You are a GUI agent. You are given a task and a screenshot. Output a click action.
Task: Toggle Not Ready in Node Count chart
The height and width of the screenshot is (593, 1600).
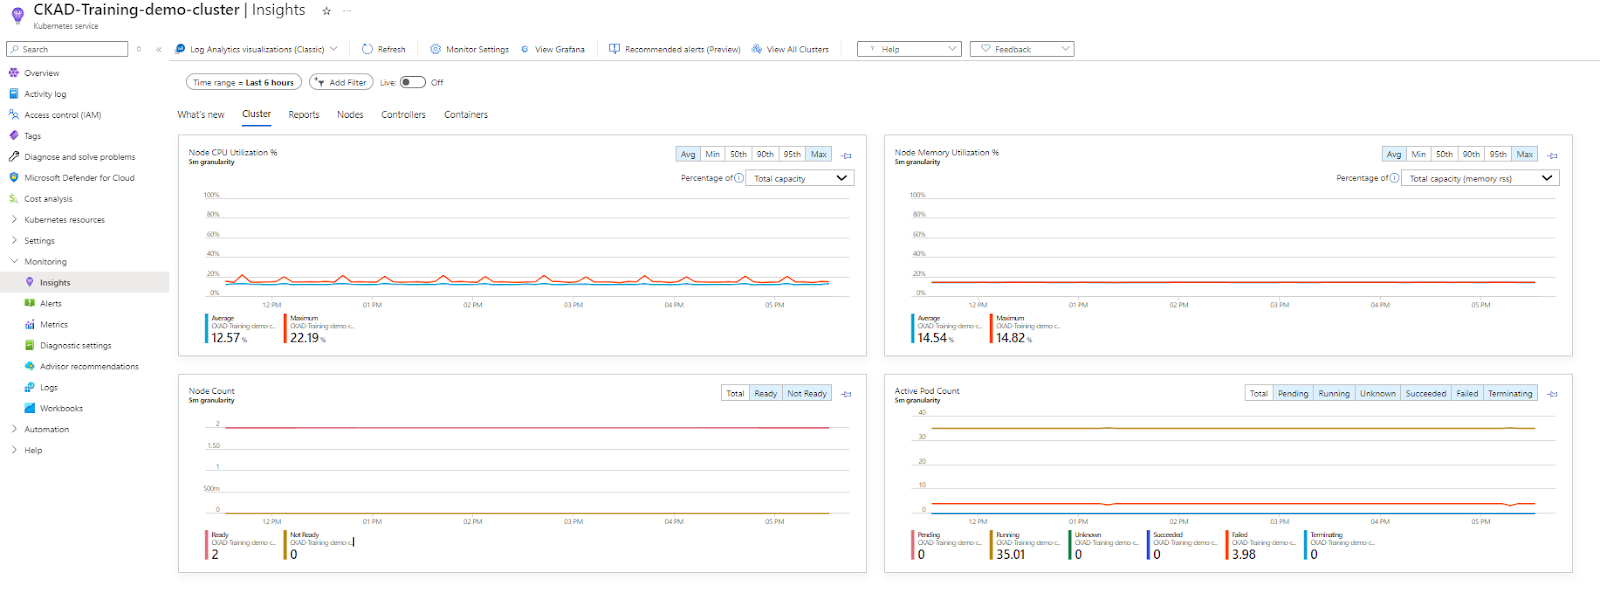tap(807, 393)
